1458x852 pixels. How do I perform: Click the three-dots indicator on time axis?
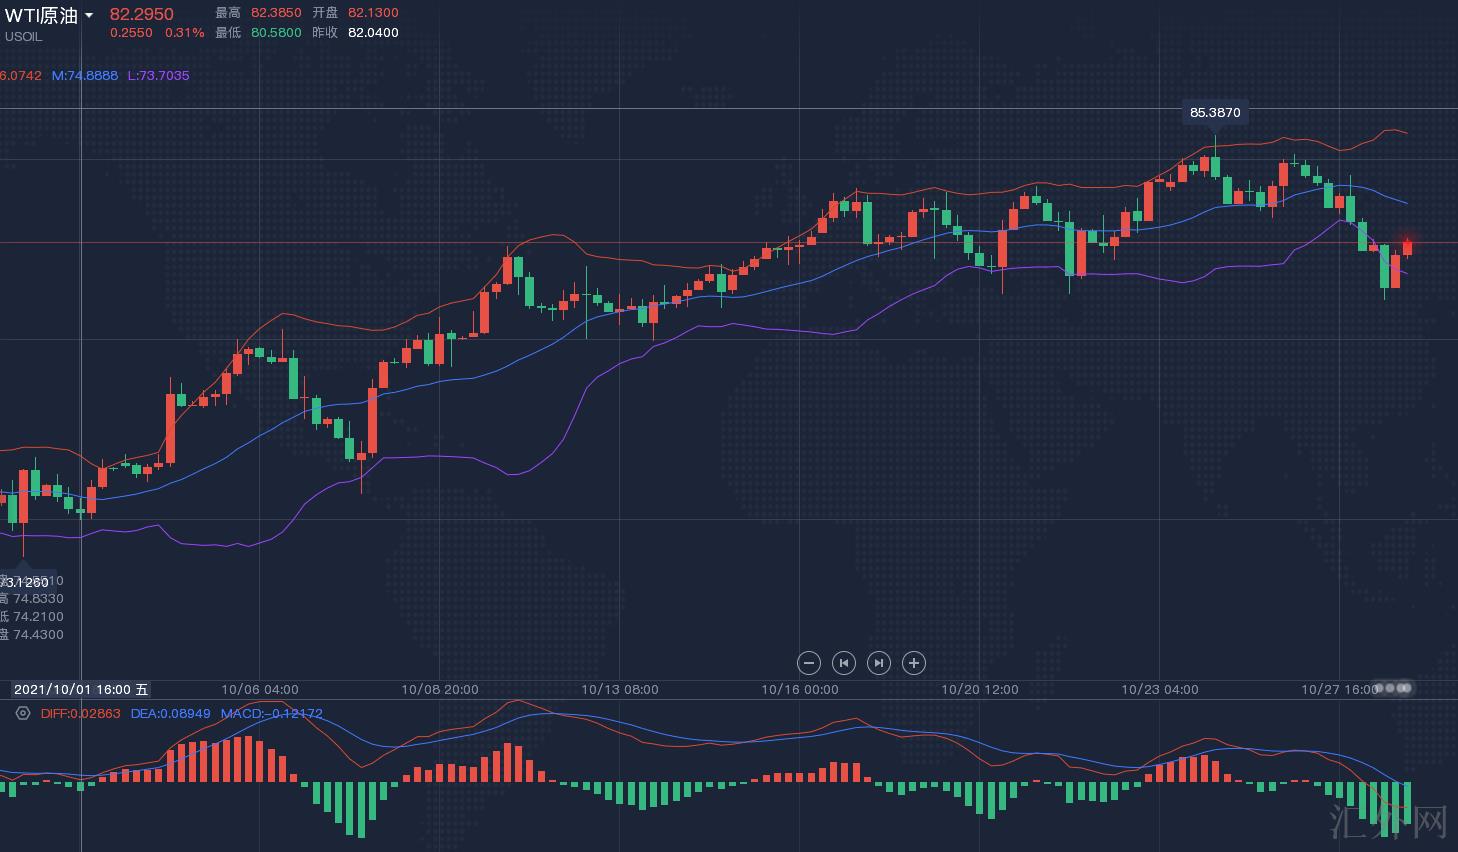tap(1394, 688)
